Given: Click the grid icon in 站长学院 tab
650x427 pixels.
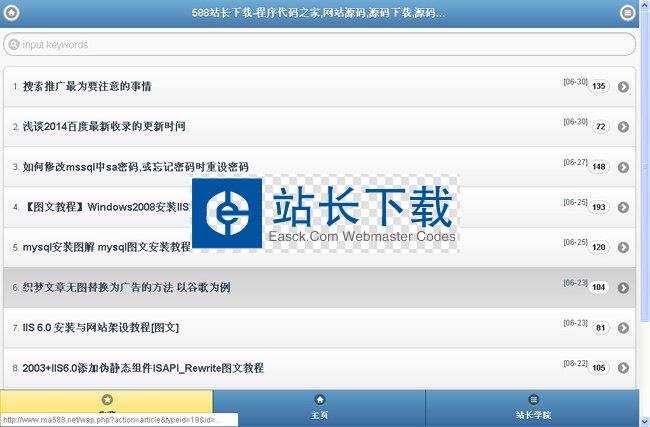Looking at the screenshot, I should [533, 400].
